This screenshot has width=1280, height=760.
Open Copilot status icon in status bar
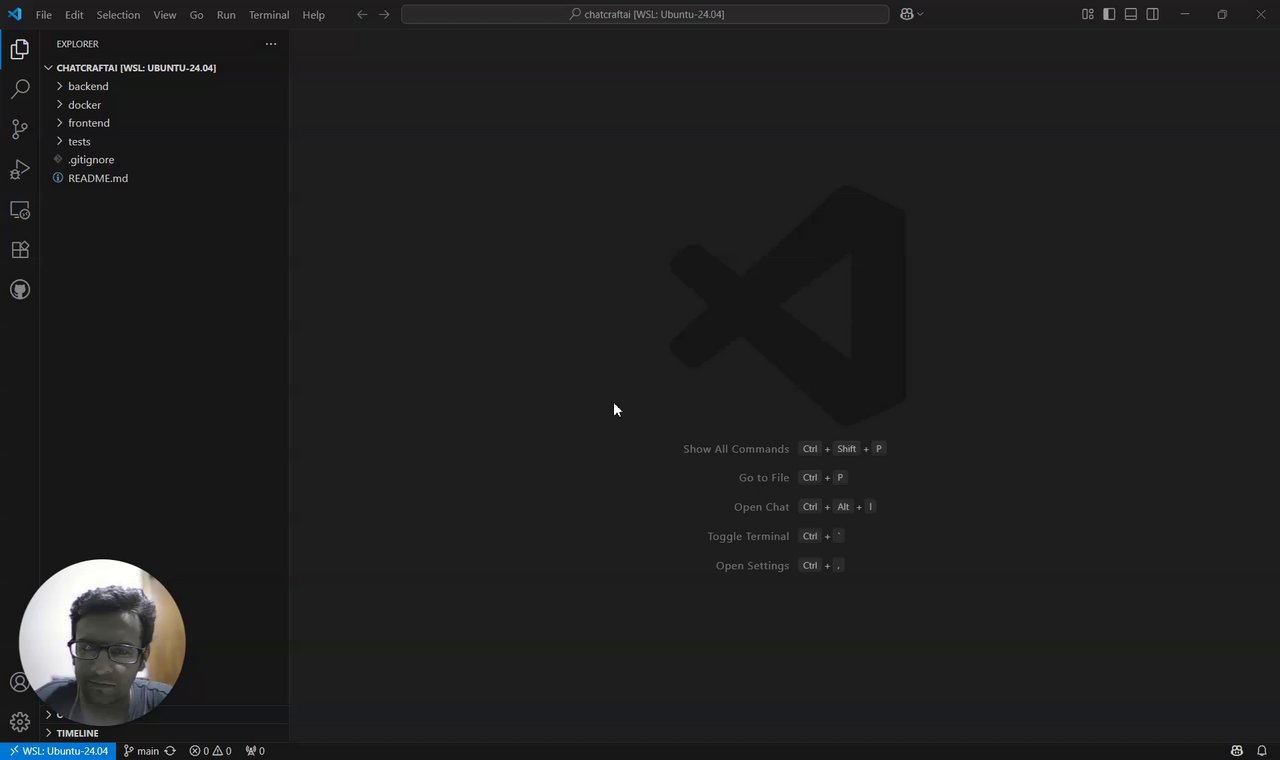pyautogui.click(x=1237, y=751)
